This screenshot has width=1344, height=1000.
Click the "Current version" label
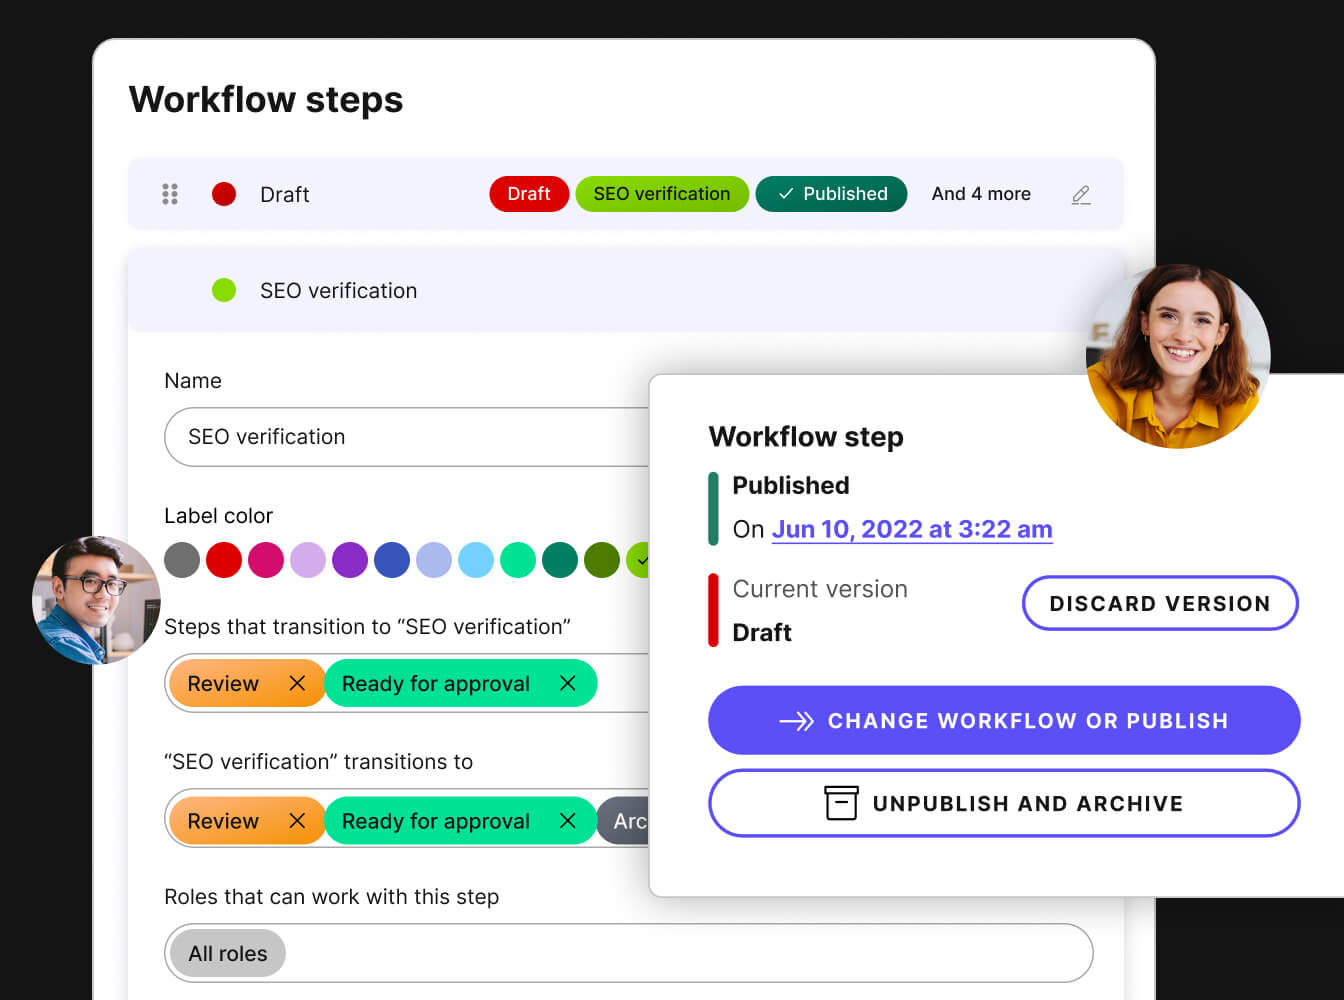click(820, 589)
